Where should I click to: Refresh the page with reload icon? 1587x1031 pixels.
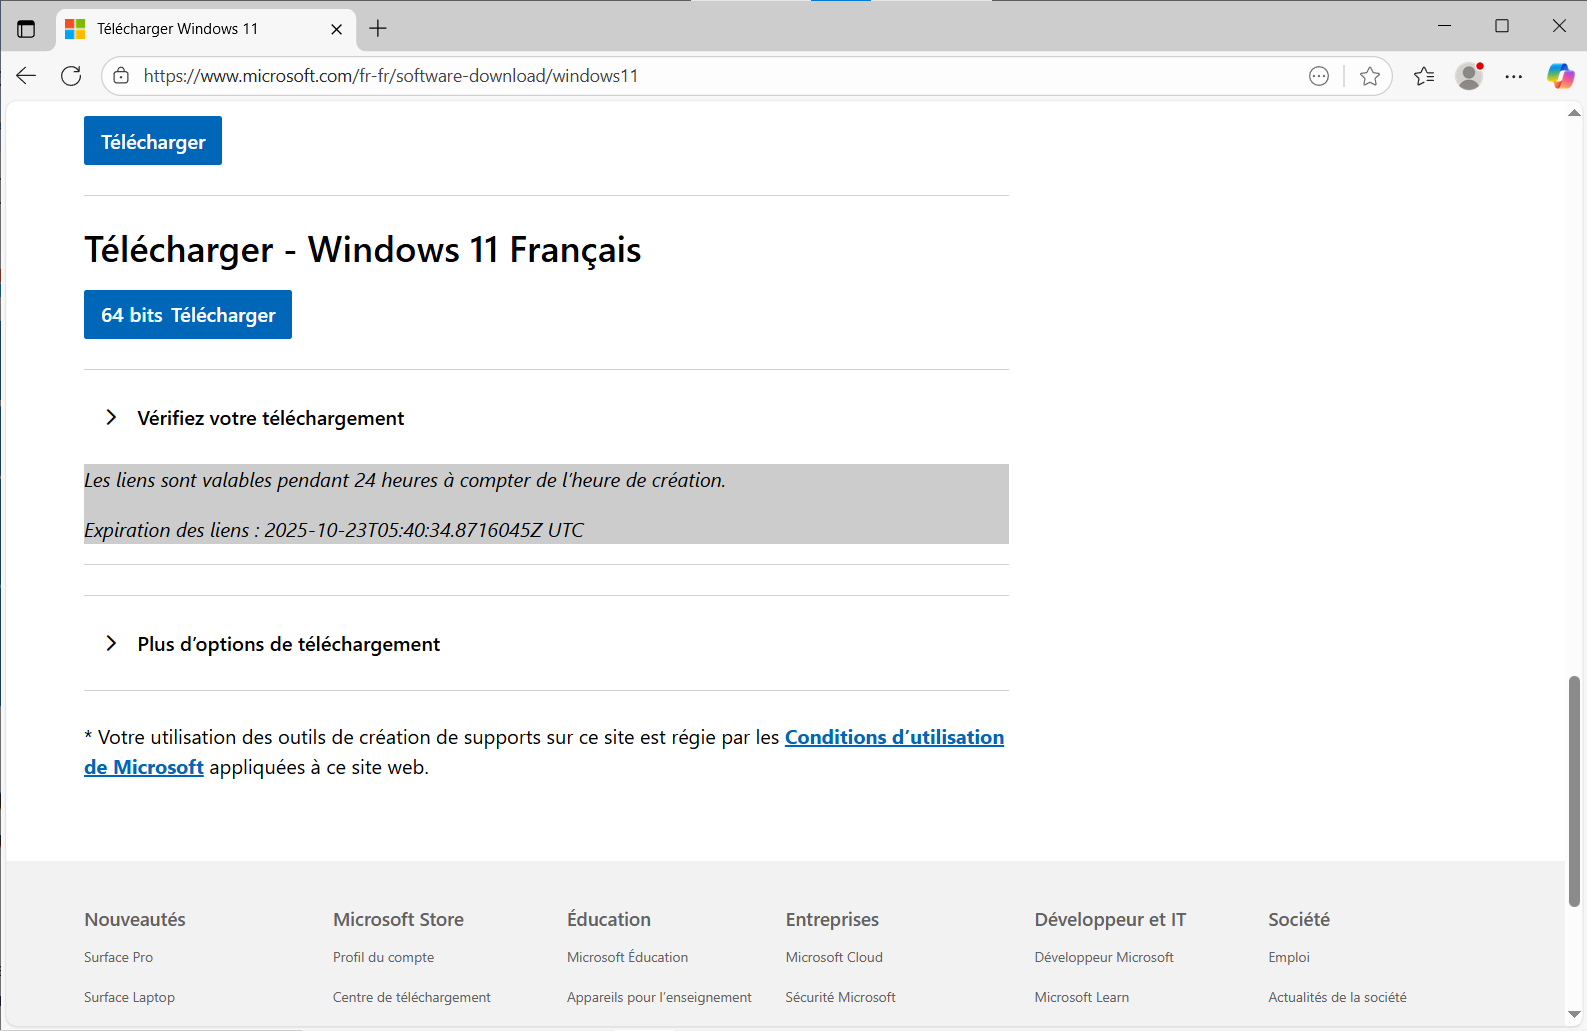click(x=71, y=76)
